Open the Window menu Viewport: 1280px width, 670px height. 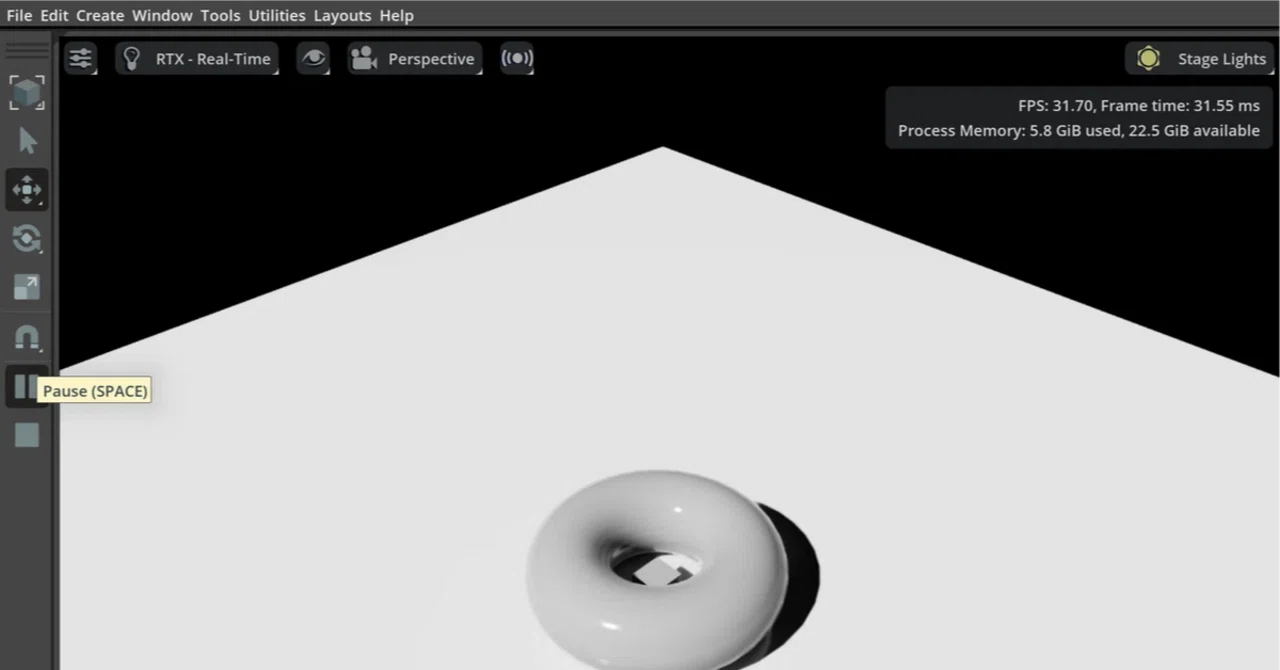(x=163, y=15)
